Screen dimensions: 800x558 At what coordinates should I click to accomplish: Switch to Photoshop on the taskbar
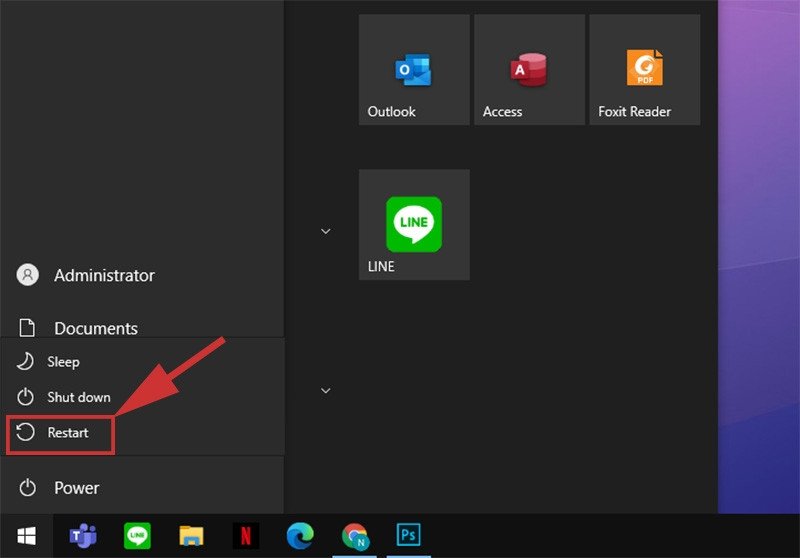408,536
